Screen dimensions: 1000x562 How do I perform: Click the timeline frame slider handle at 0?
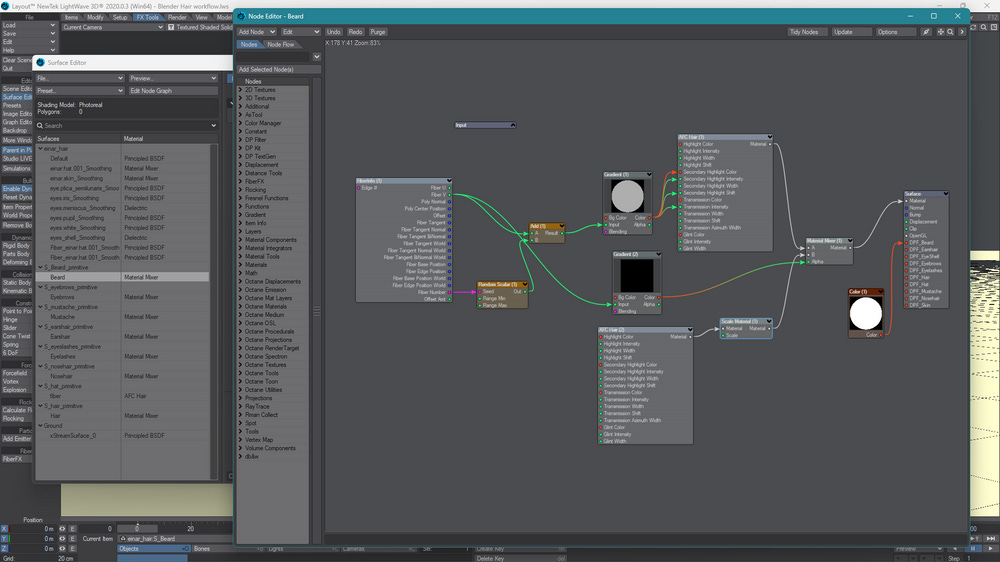pyautogui.click(x=137, y=529)
